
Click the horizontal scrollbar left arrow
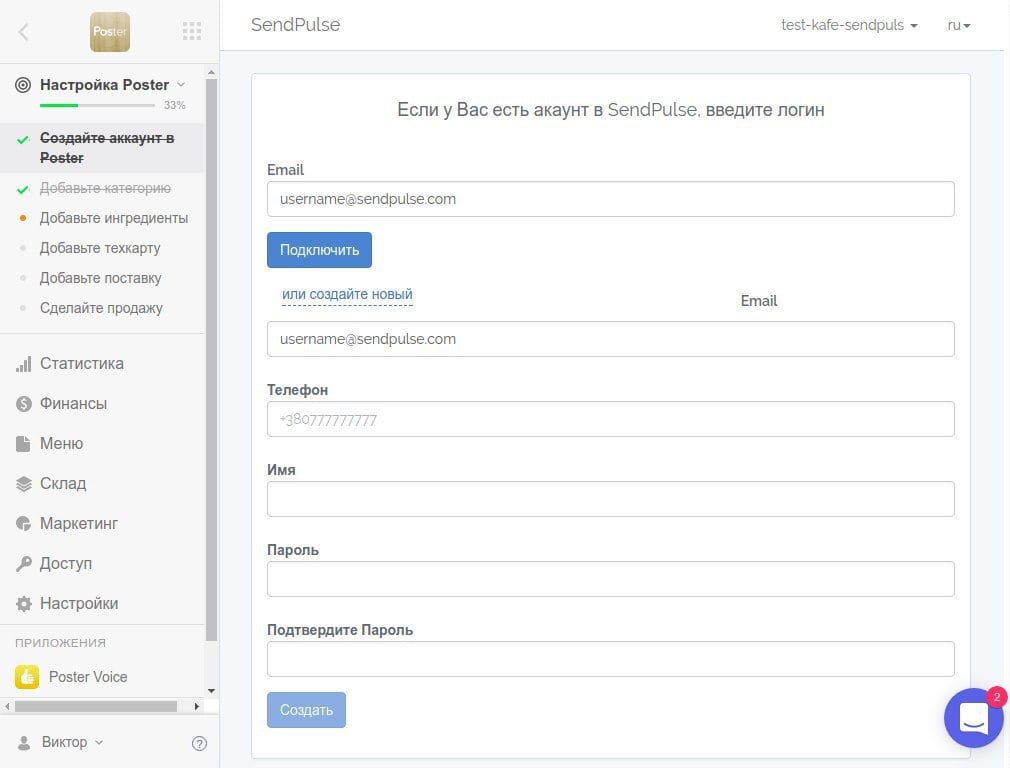(x=7, y=706)
